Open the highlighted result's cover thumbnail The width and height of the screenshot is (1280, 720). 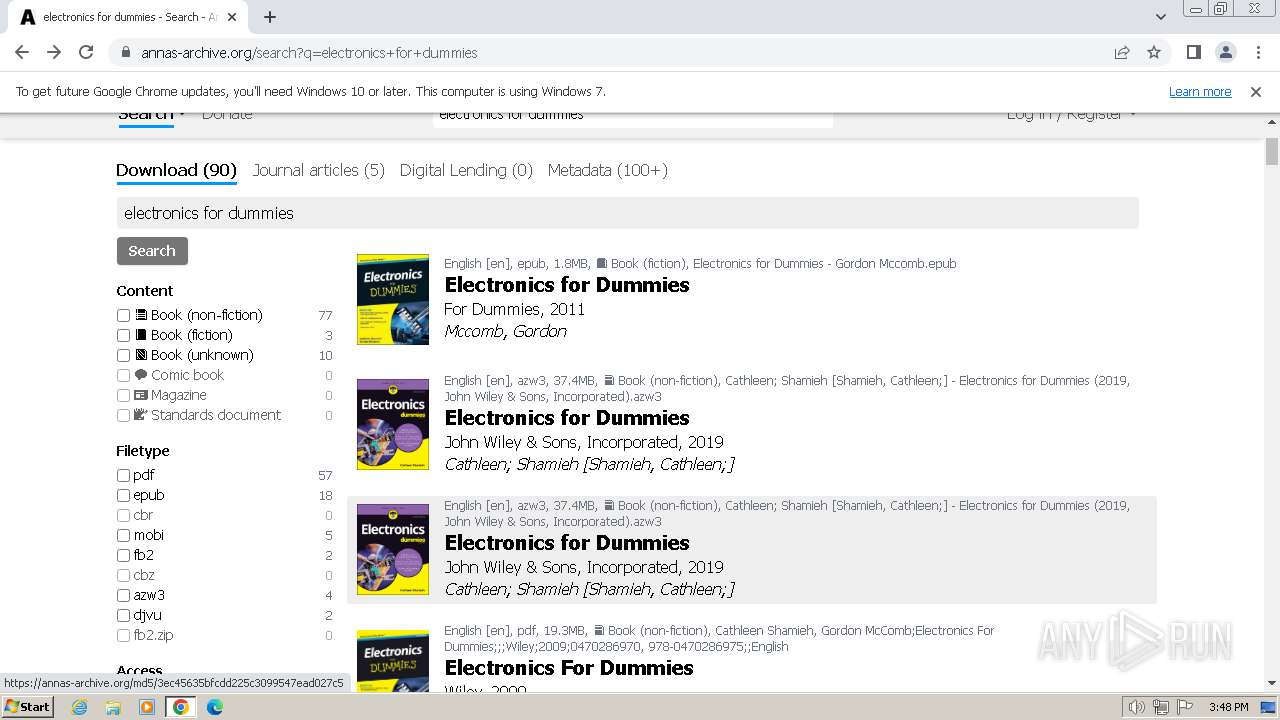click(393, 549)
